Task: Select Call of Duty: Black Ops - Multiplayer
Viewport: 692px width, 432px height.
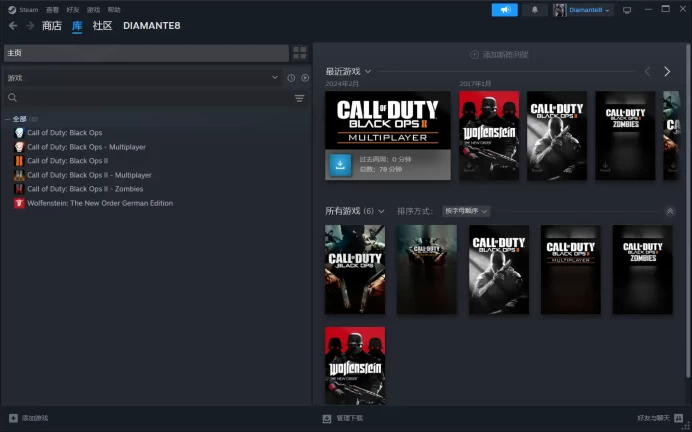Action: coord(86,147)
